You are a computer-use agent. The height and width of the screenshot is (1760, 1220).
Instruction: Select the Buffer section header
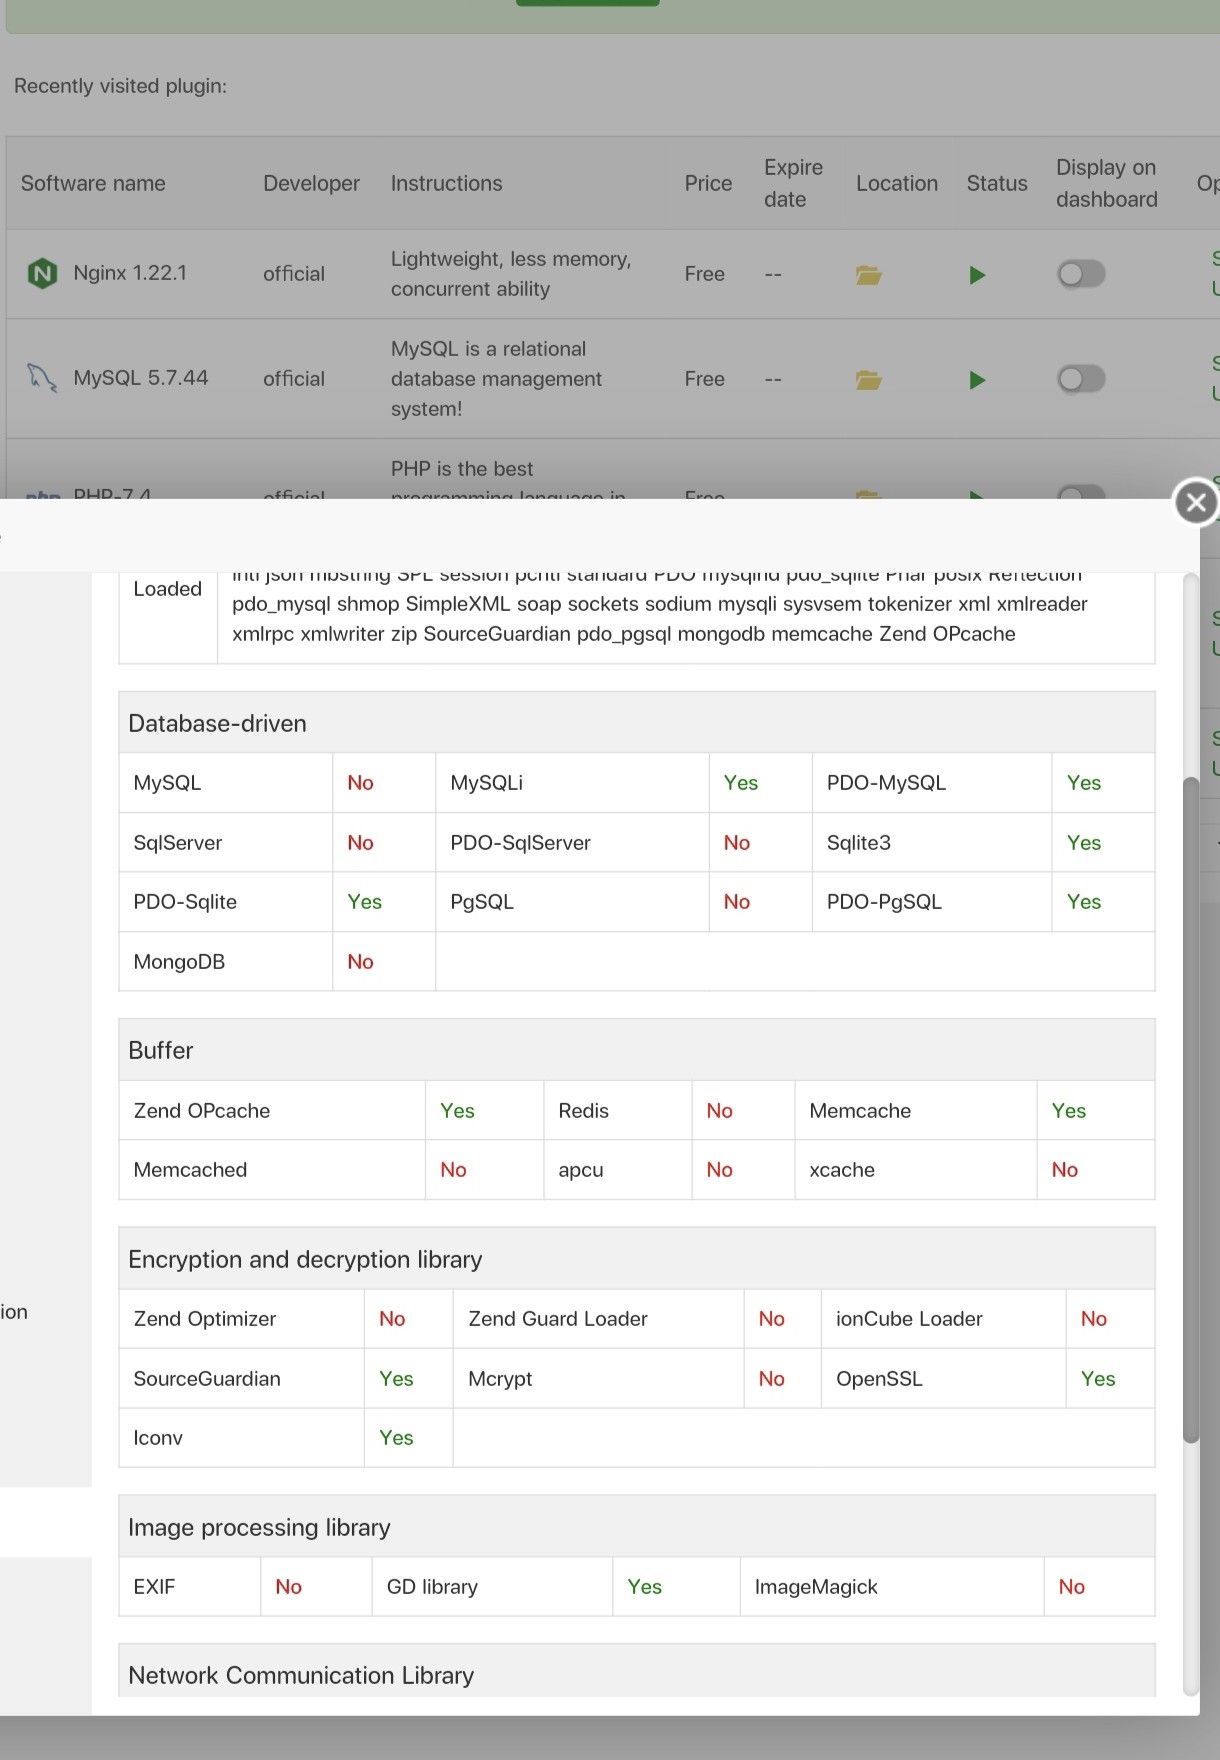pyautogui.click(x=161, y=1050)
